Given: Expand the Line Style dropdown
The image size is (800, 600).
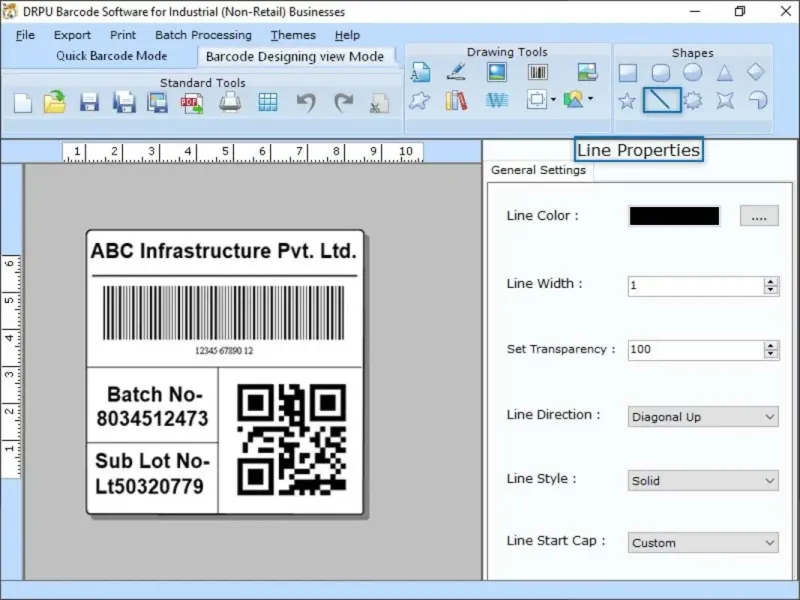Looking at the screenshot, I should coord(704,481).
